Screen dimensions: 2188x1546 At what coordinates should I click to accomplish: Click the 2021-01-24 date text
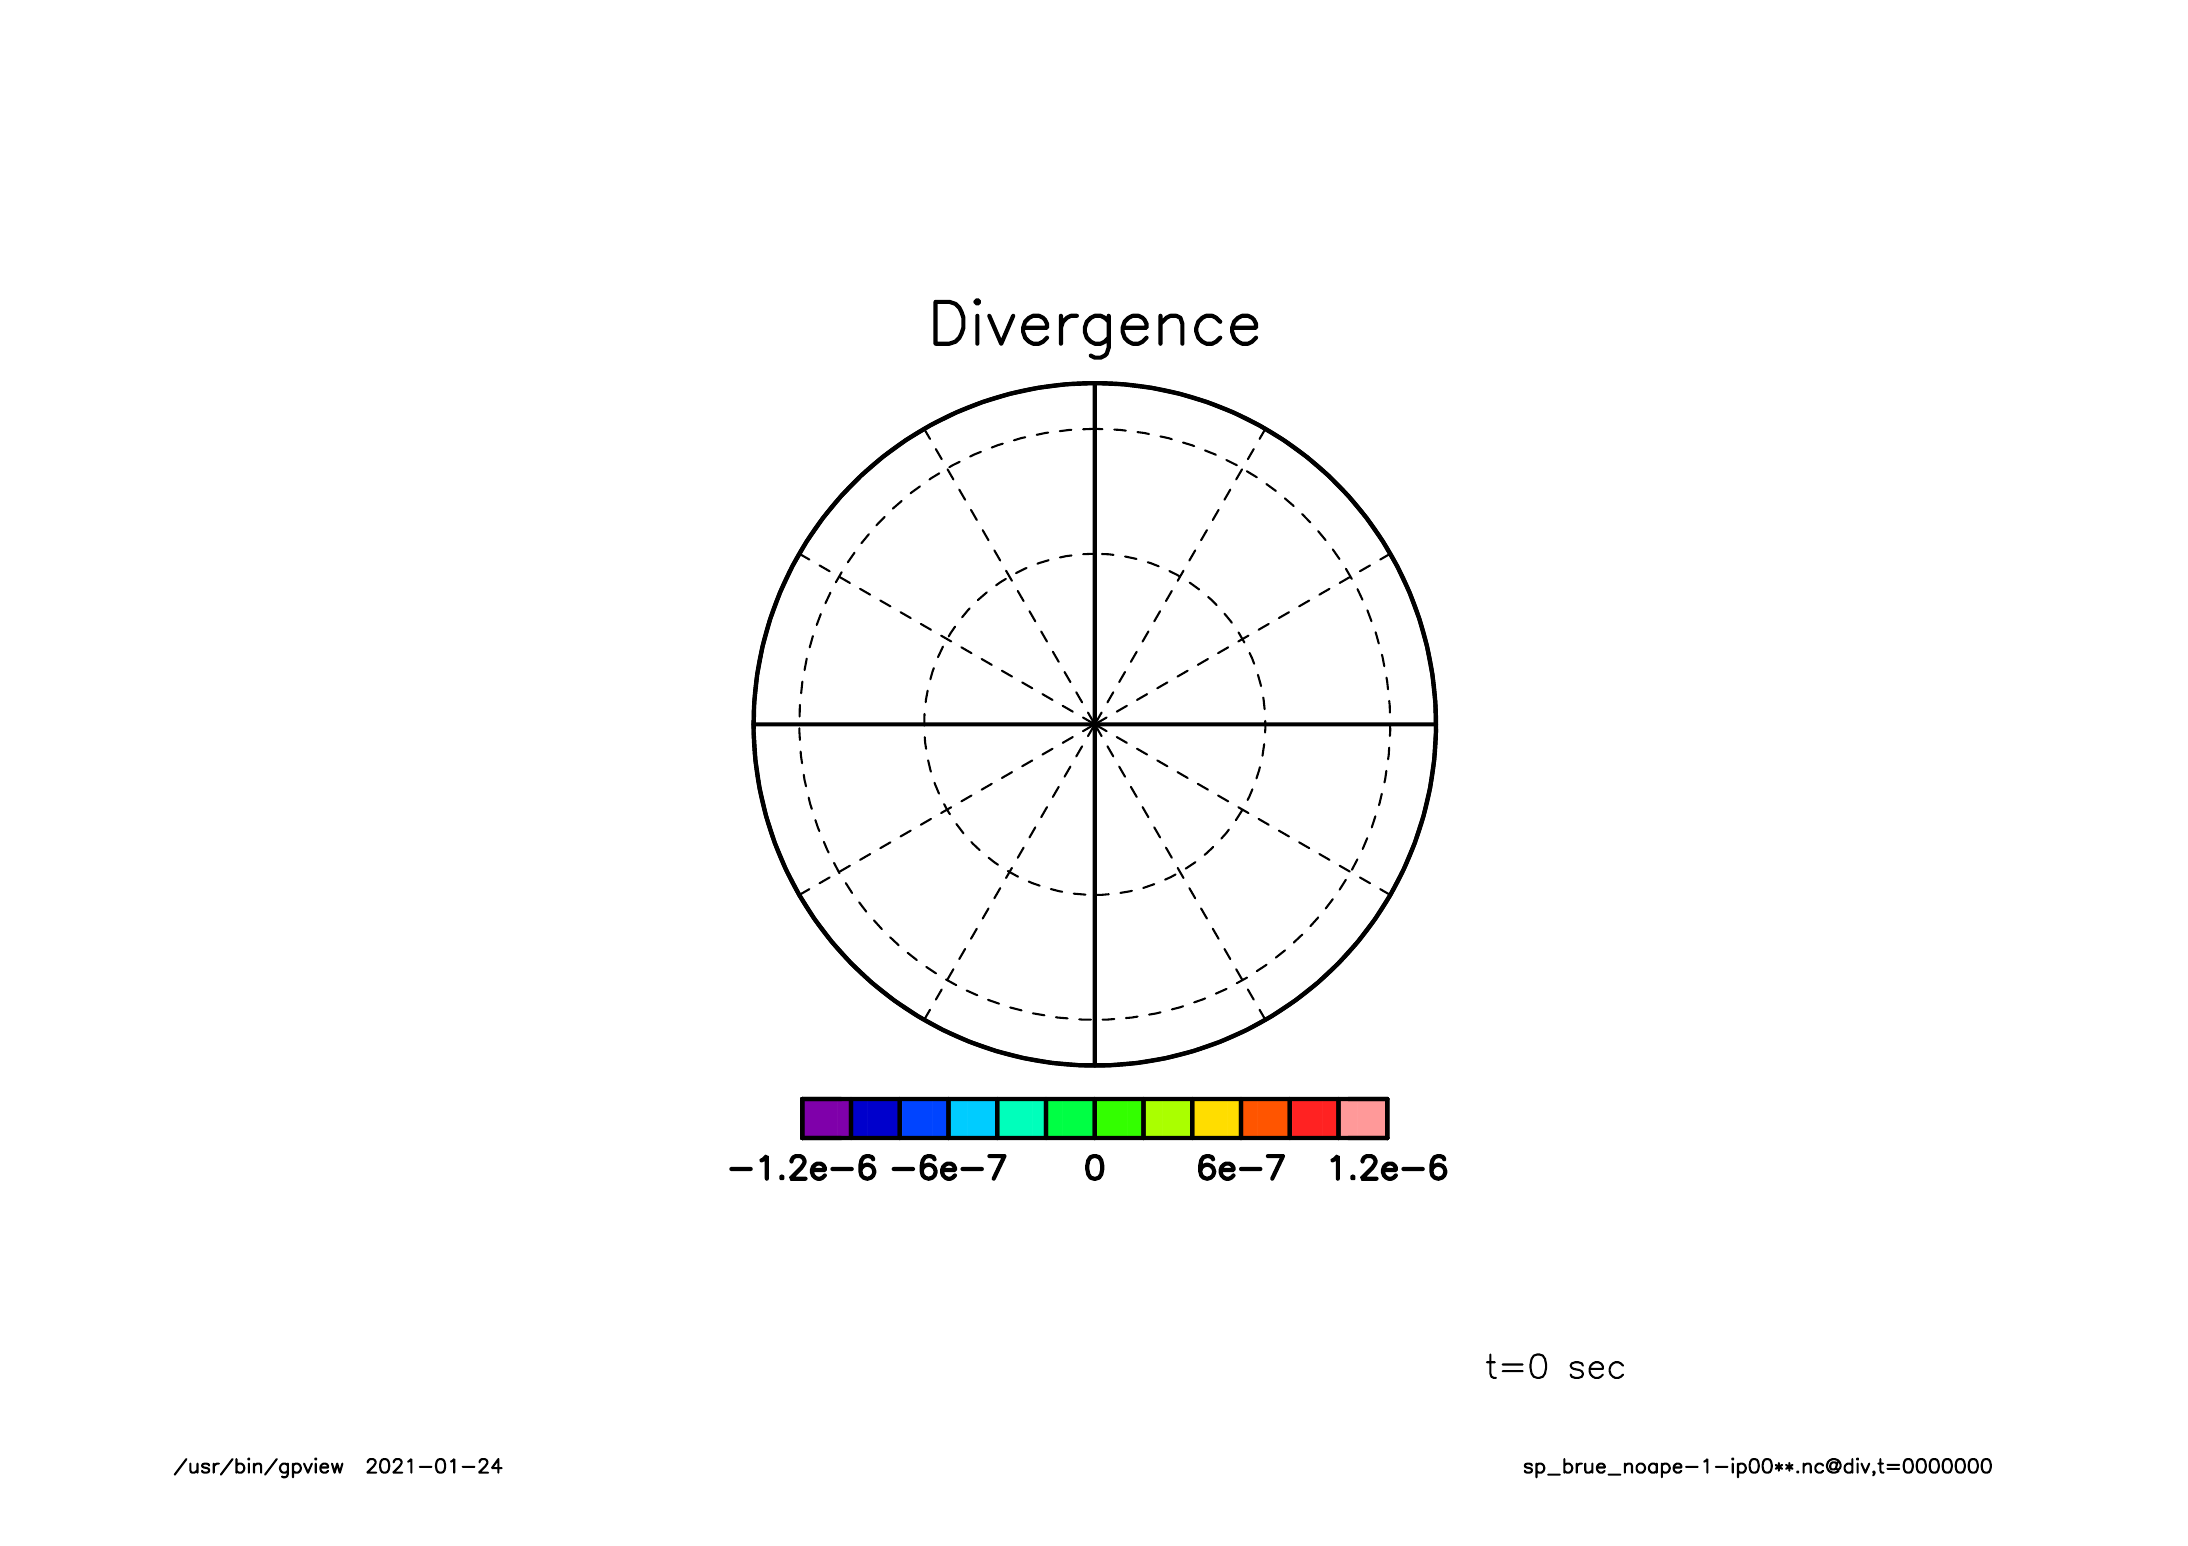click(x=434, y=1467)
